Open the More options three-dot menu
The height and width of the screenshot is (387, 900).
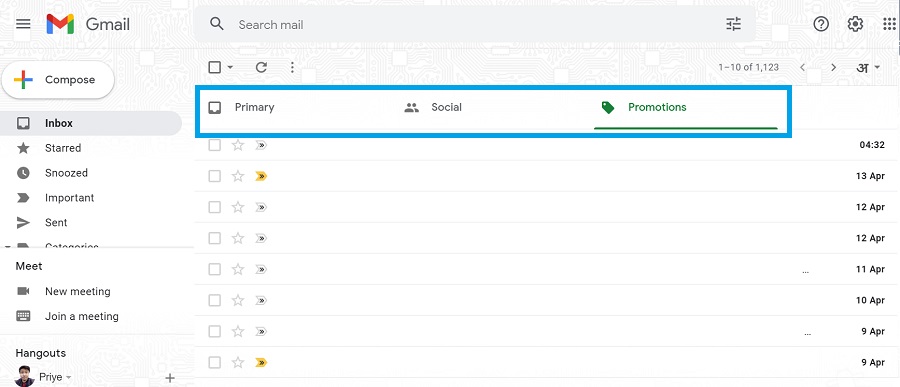(x=292, y=68)
